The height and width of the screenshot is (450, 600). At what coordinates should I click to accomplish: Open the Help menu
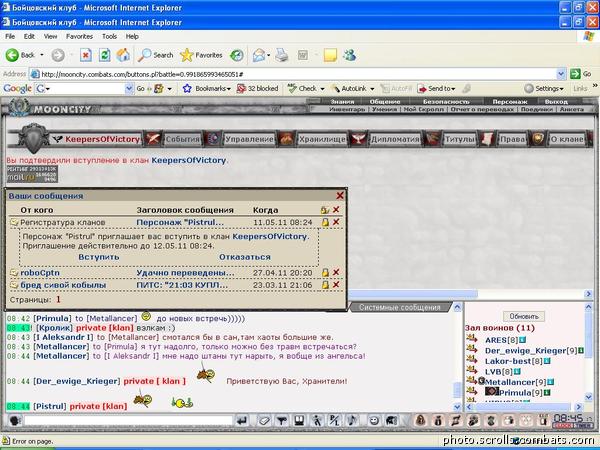pyautogui.click(x=132, y=36)
